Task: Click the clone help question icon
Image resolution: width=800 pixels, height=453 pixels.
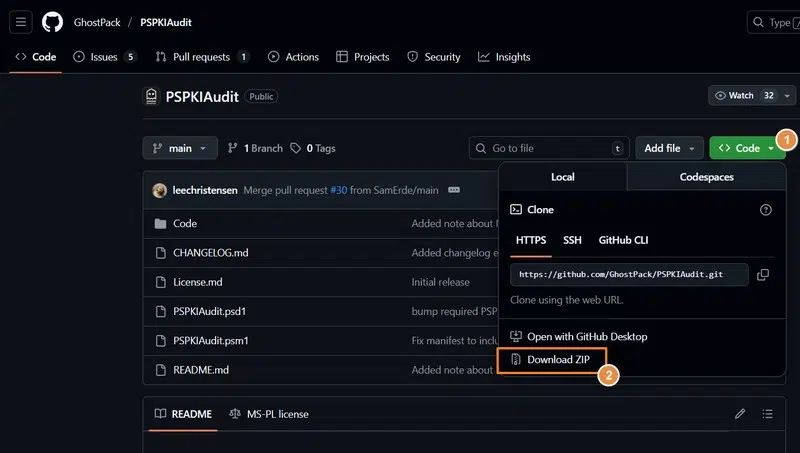Action: pyautogui.click(x=766, y=210)
